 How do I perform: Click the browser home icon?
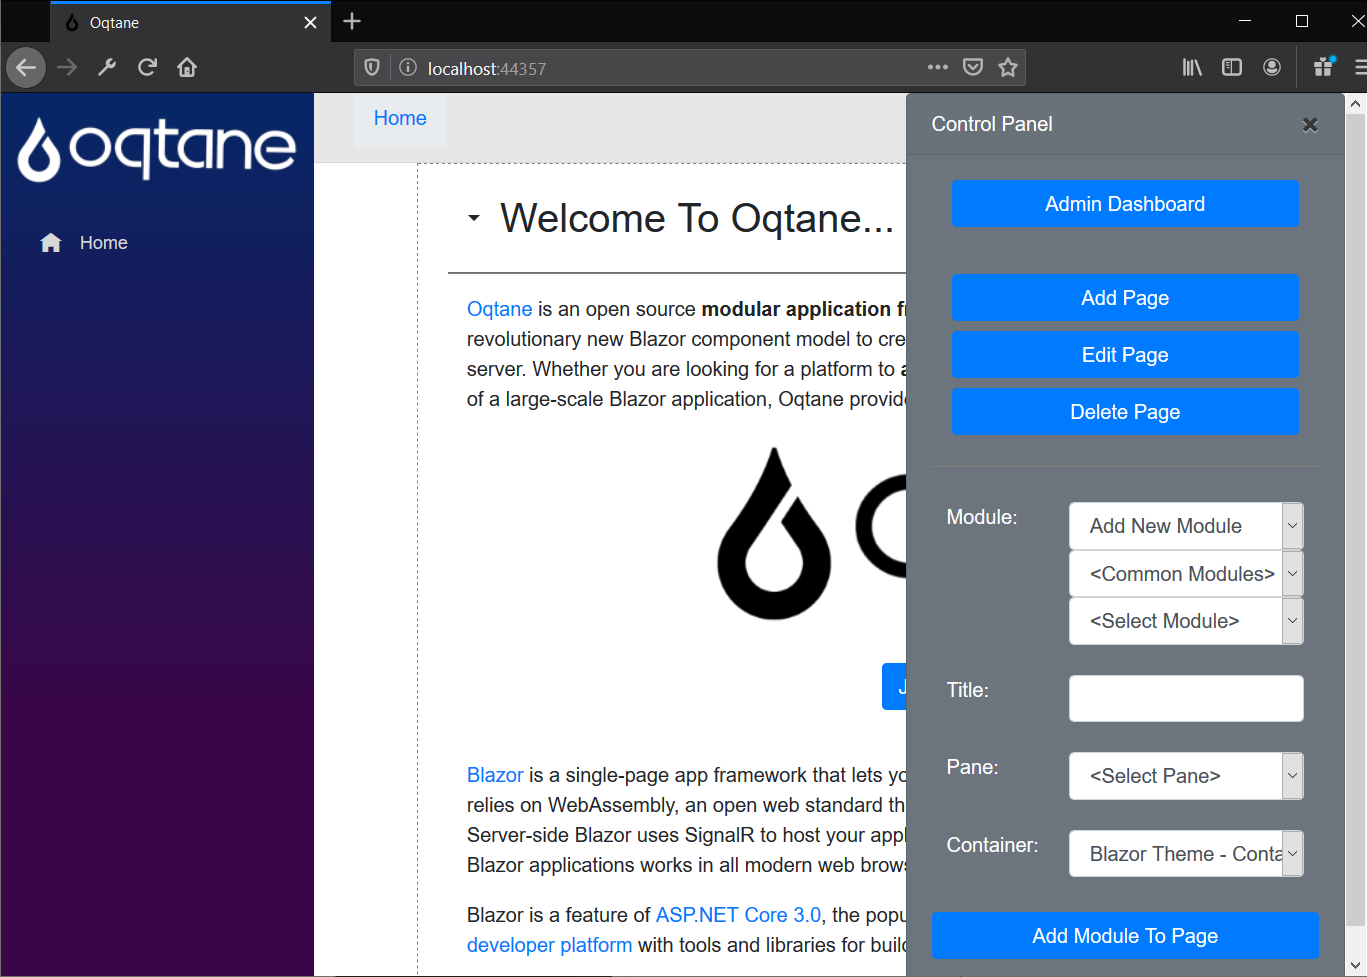[x=187, y=68]
